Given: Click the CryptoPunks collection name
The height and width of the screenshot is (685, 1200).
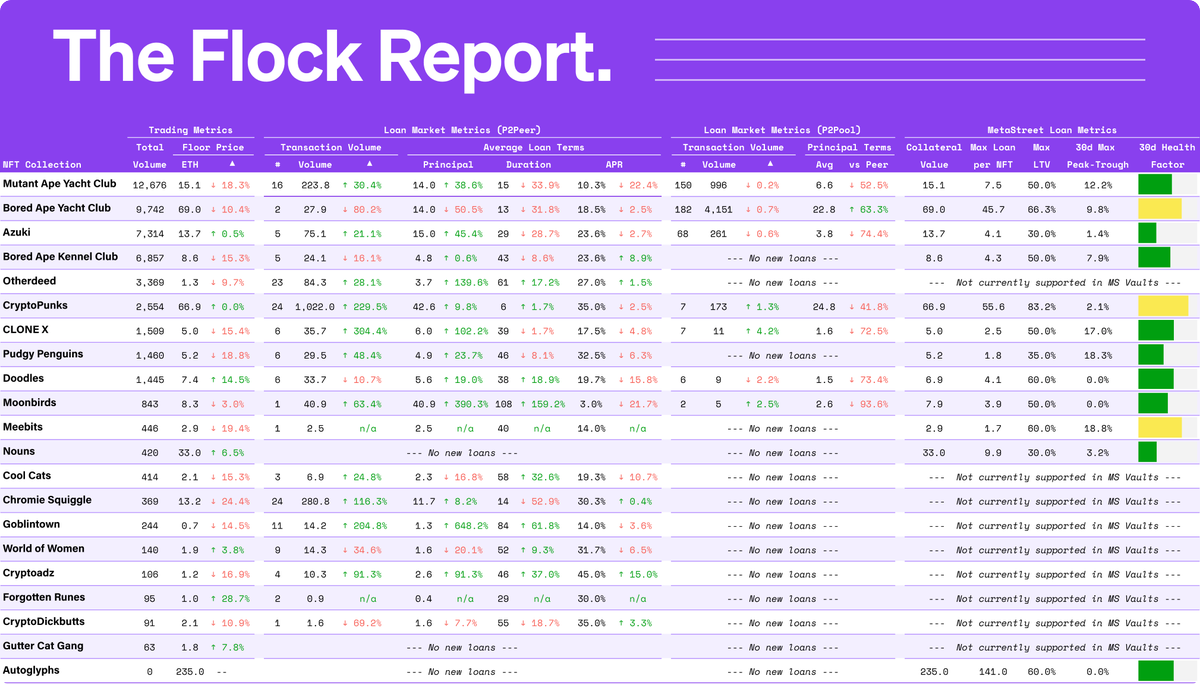Looking at the screenshot, I should 35,305.
